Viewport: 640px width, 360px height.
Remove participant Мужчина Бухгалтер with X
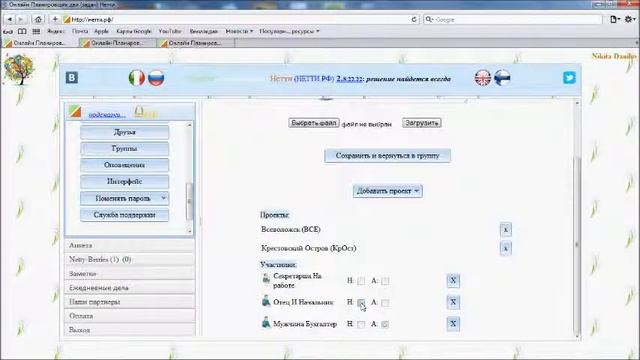tap(453, 324)
